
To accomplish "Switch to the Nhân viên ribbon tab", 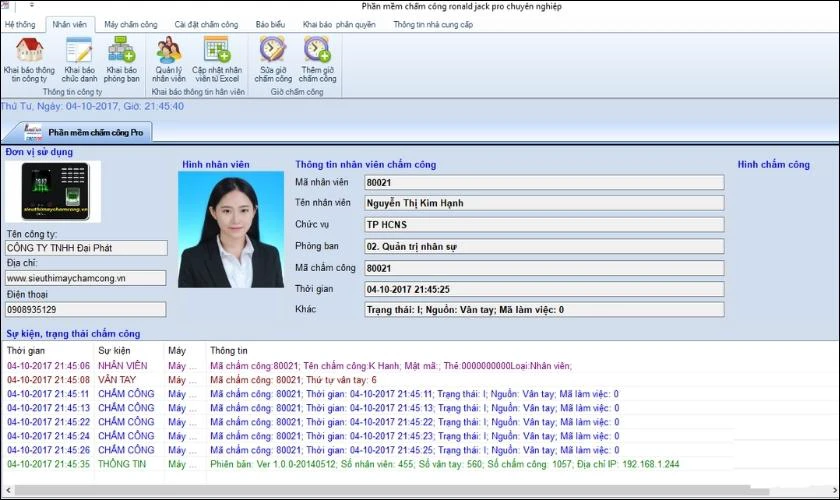I will click(70, 25).
